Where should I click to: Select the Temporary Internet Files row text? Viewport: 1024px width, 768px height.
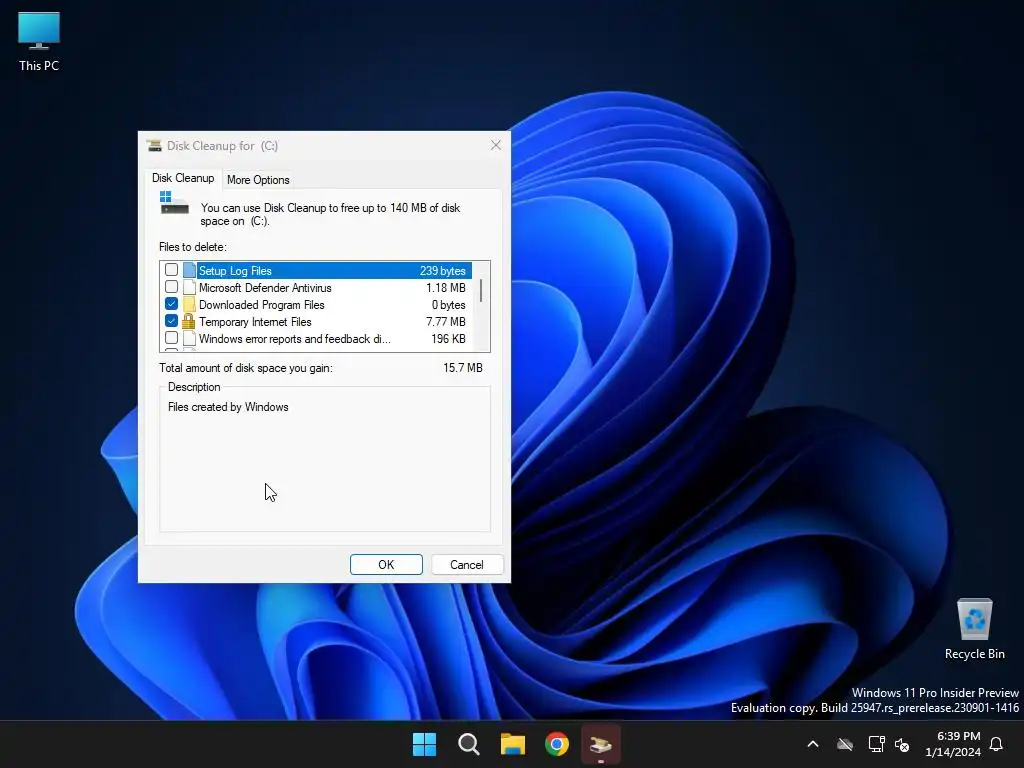(255, 321)
